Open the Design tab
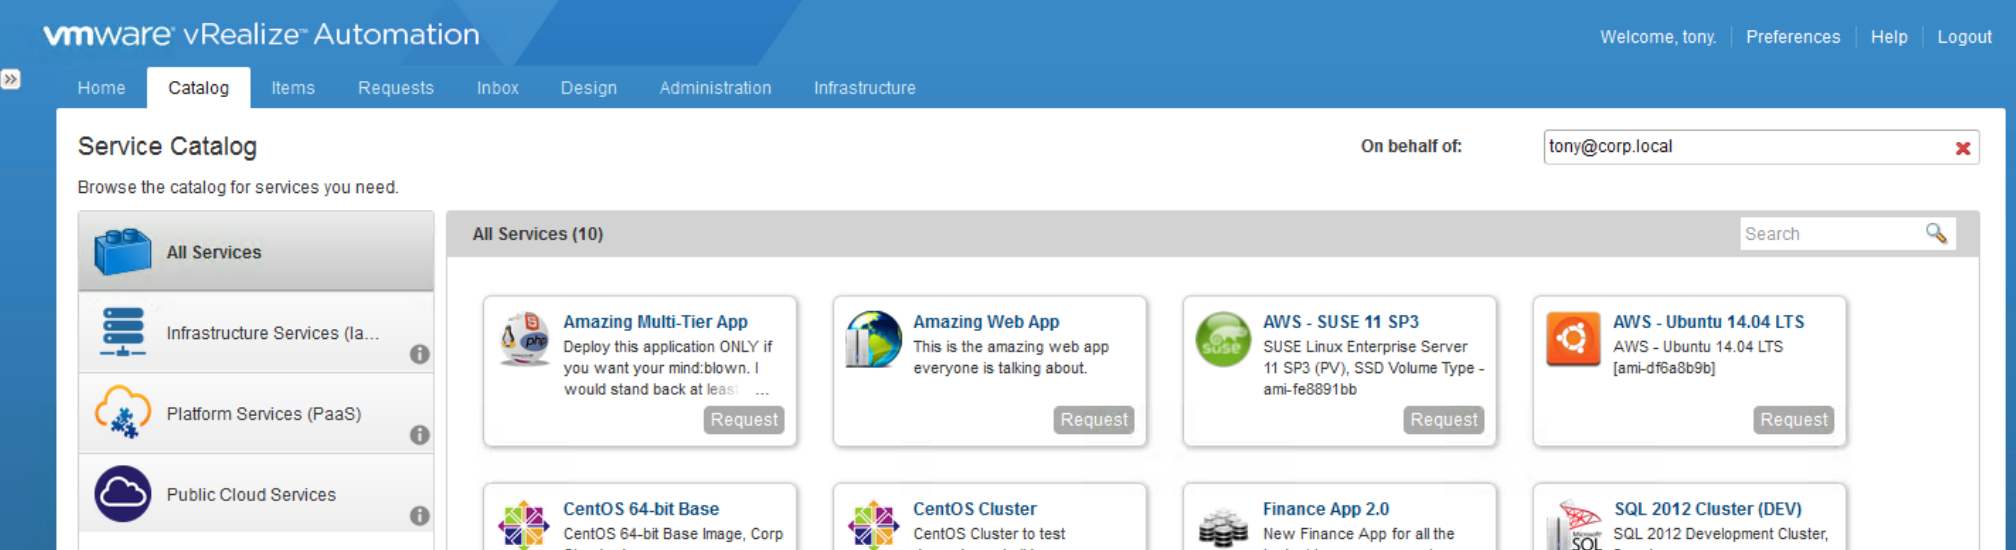Image resolution: width=2016 pixels, height=550 pixels. coord(589,88)
